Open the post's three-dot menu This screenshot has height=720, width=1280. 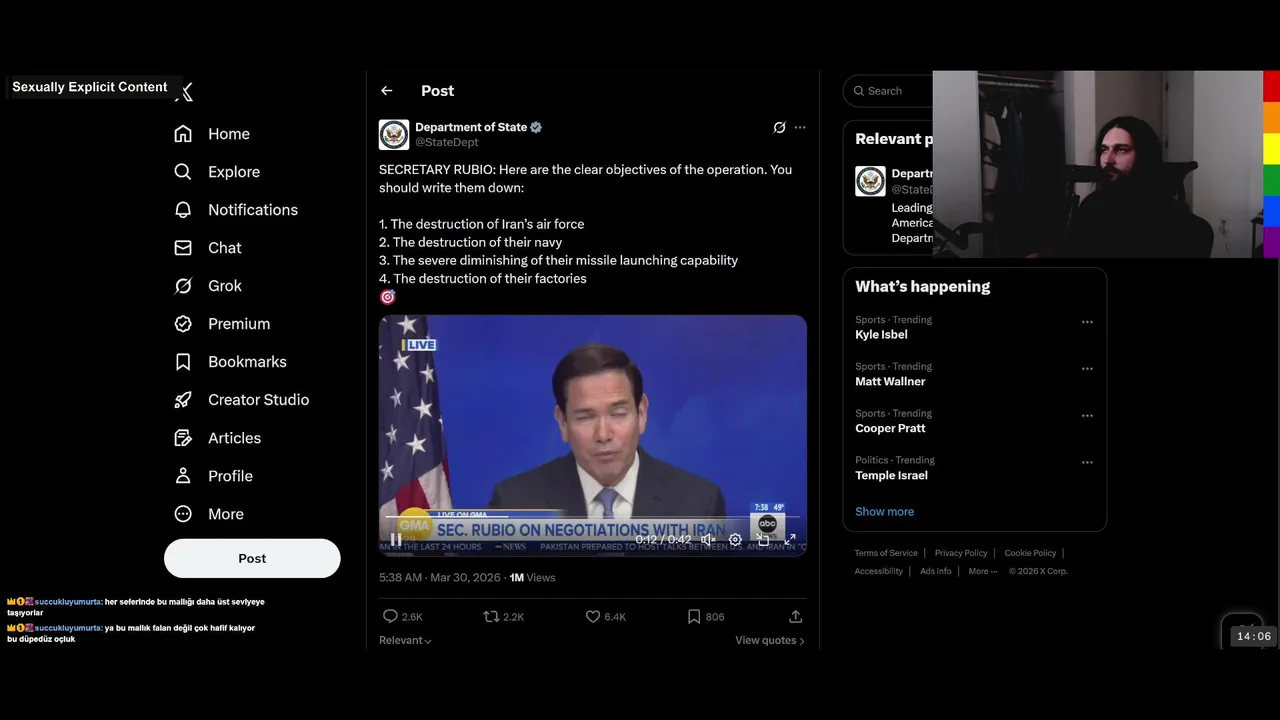point(800,128)
